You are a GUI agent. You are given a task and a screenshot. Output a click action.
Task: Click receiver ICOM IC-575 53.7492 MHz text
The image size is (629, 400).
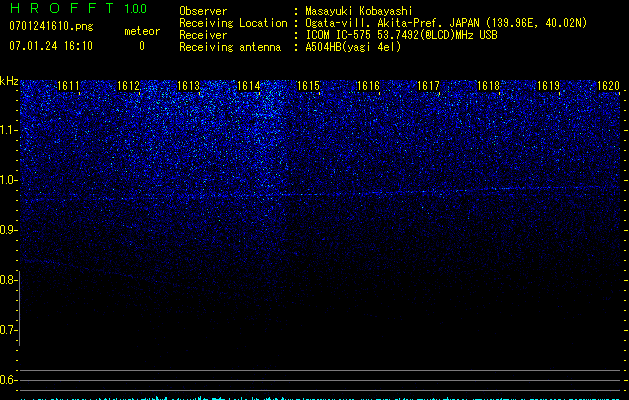[401, 35]
